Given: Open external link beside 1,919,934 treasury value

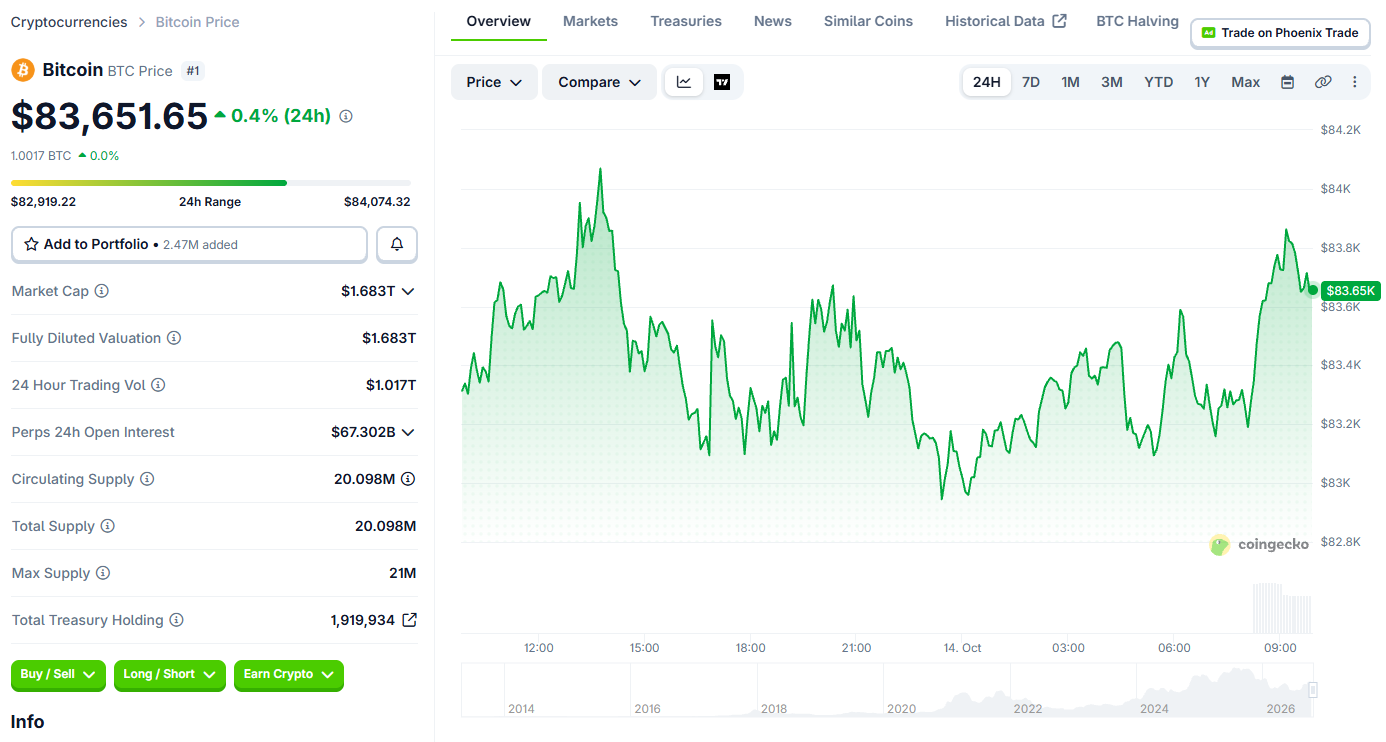Looking at the screenshot, I should tap(409, 620).
